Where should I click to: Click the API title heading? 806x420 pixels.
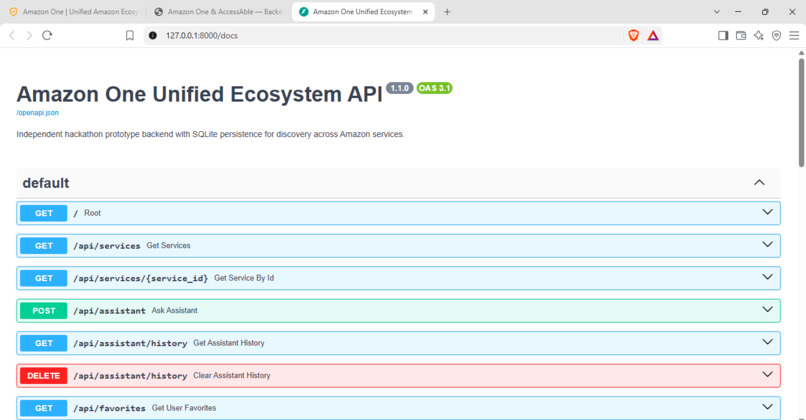pos(199,95)
